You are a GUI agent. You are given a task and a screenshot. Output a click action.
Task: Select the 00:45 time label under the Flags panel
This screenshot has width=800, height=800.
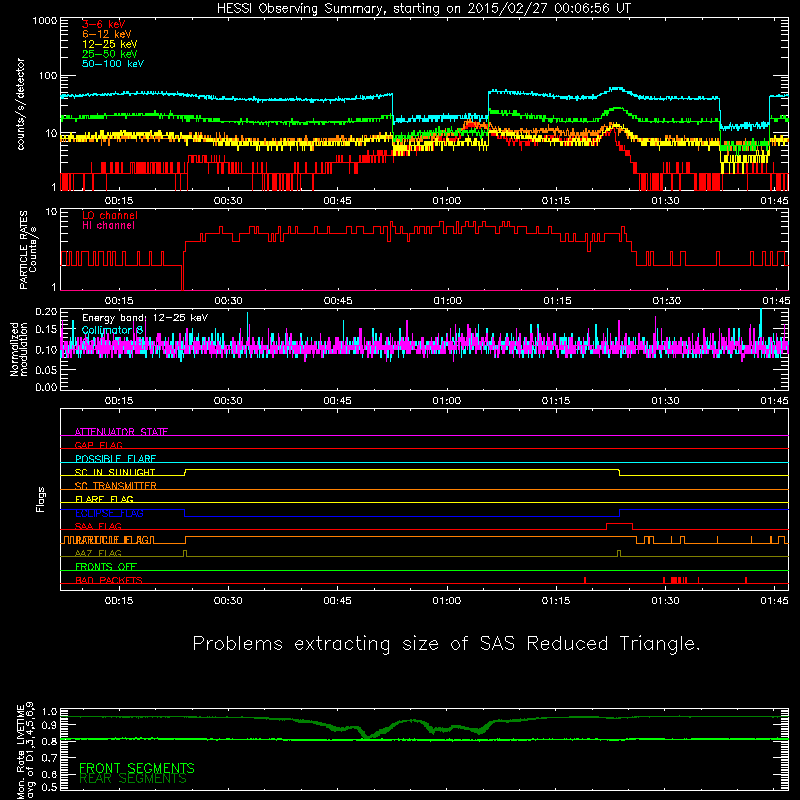337,601
